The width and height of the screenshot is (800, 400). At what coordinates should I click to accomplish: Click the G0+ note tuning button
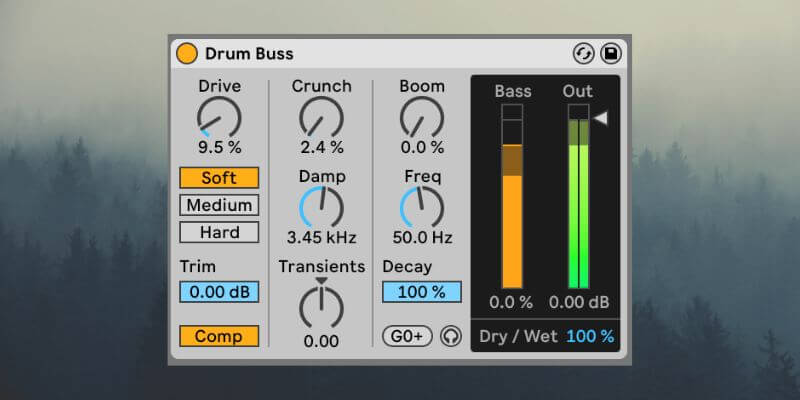(x=407, y=336)
